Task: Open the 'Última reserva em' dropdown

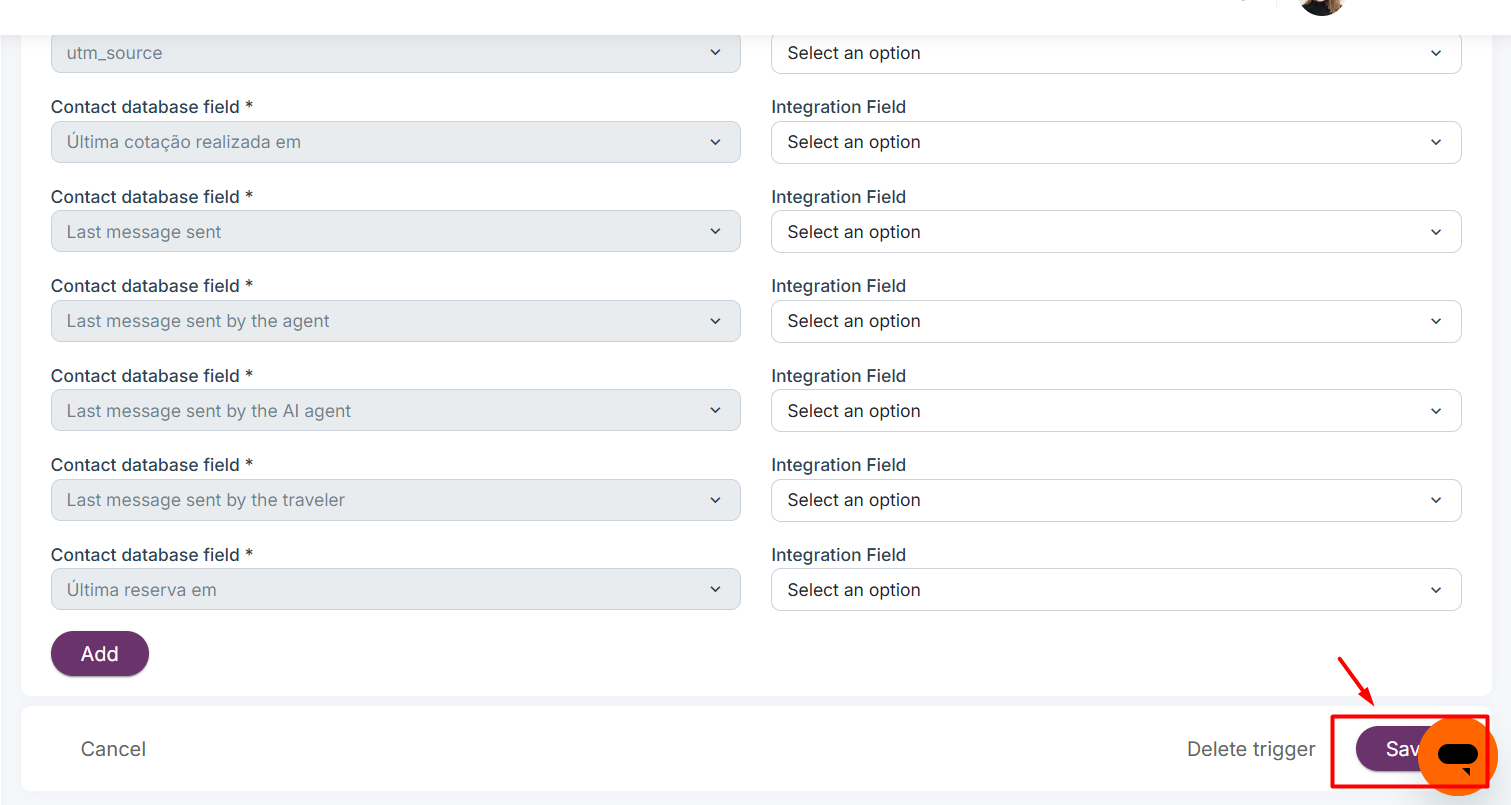Action: pyautogui.click(x=396, y=590)
